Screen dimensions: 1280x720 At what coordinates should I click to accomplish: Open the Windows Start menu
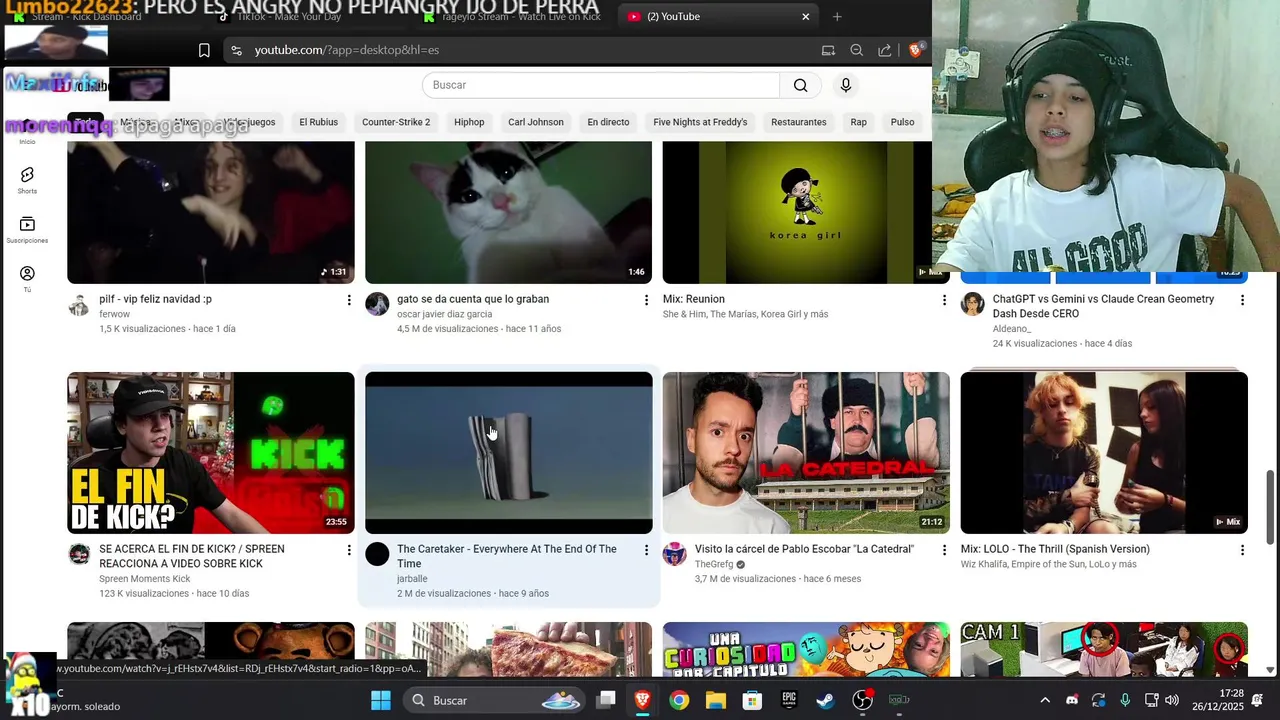click(381, 700)
